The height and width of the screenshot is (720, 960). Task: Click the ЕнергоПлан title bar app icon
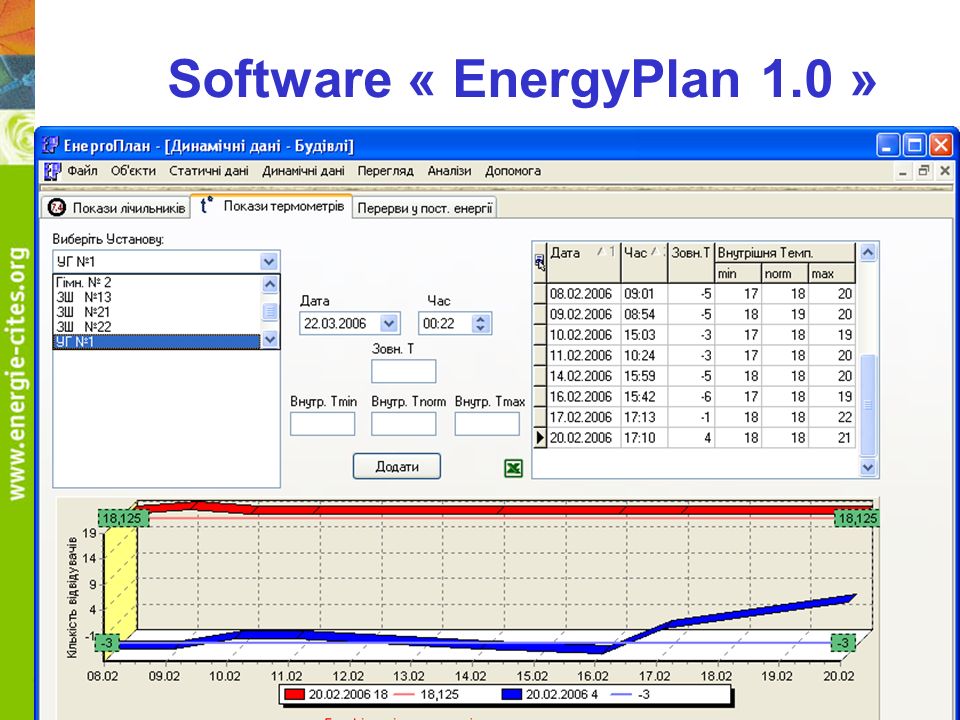coord(50,145)
